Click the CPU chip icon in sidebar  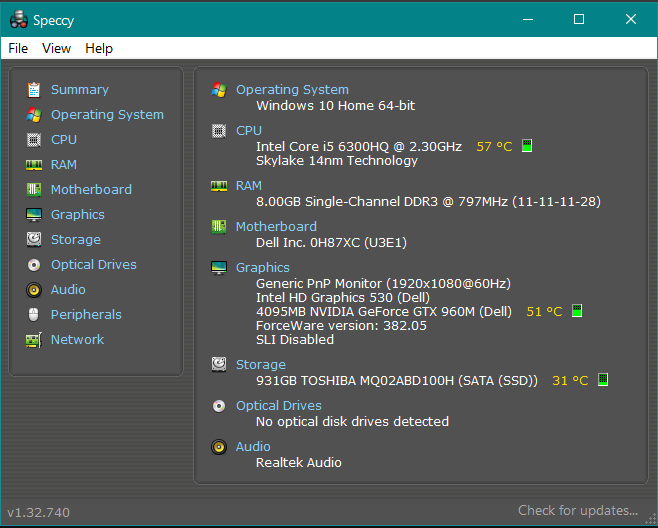click(x=34, y=140)
